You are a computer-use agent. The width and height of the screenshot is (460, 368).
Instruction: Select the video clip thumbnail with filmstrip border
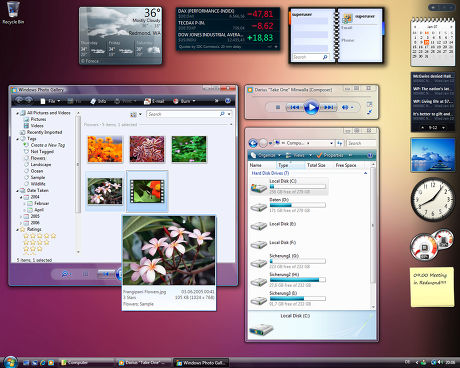pos(147,191)
